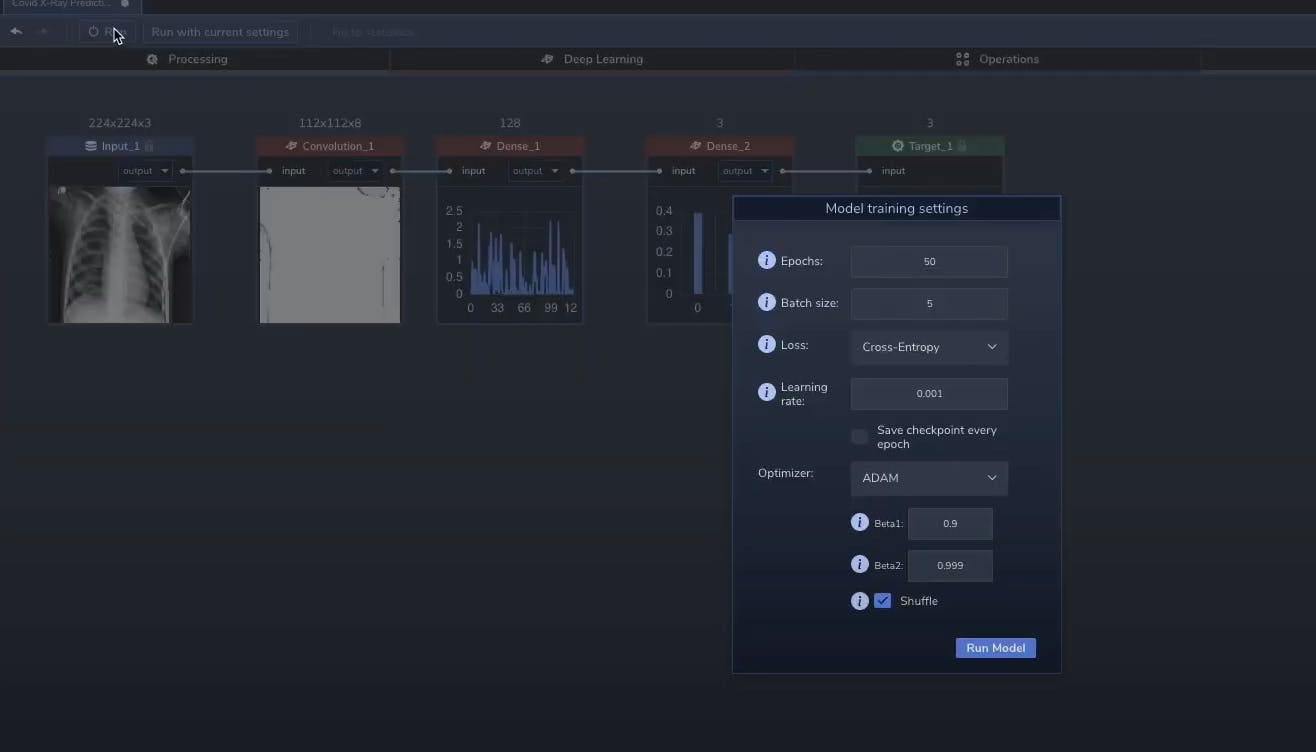Disable the Shuffle checkbox
This screenshot has height=752, width=1316.
pos(882,601)
